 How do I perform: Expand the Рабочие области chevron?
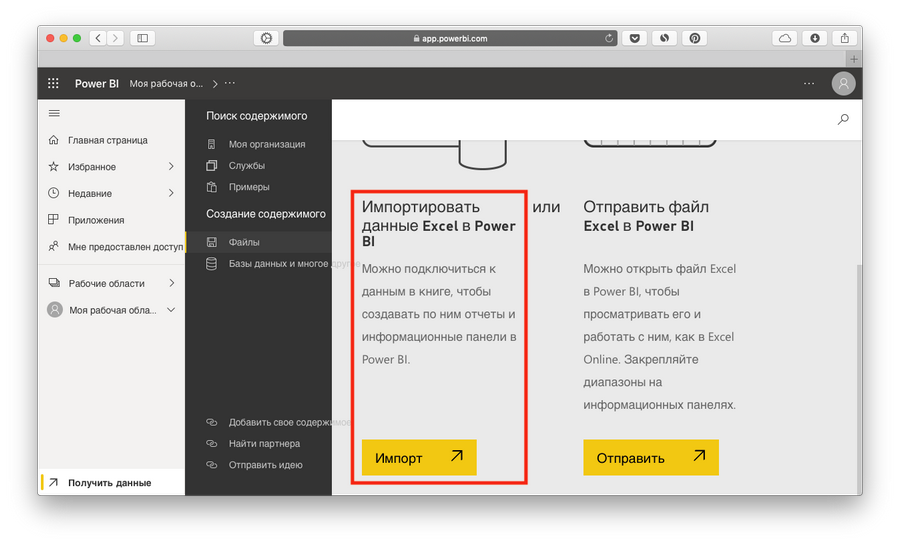(172, 283)
